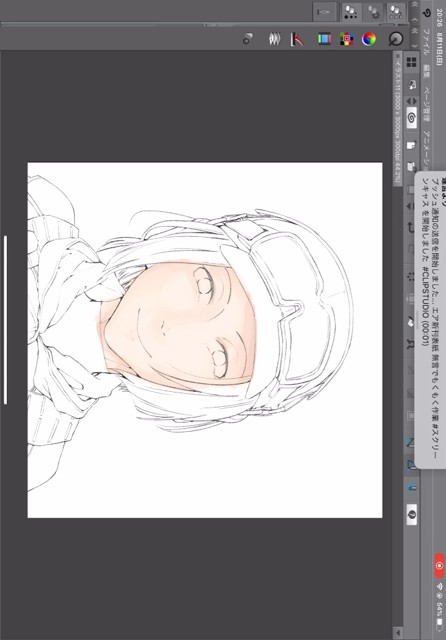This screenshot has width=446, height=640.
Task: Open the アニメーション menu
Action: (426, 150)
